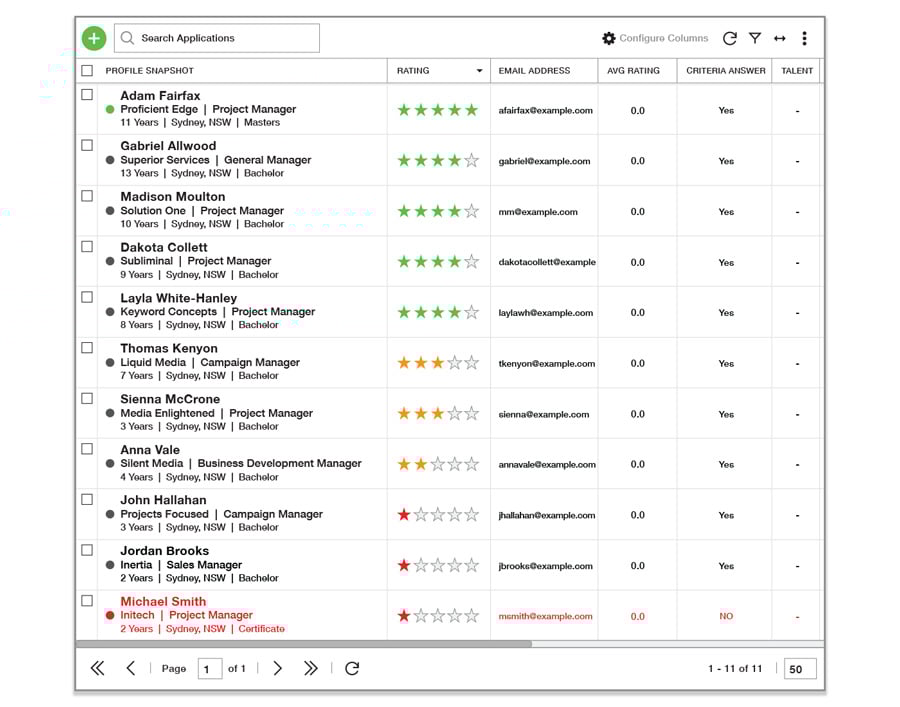
Task: Check the Madison Moulton row checkbox
Action: point(87,196)
